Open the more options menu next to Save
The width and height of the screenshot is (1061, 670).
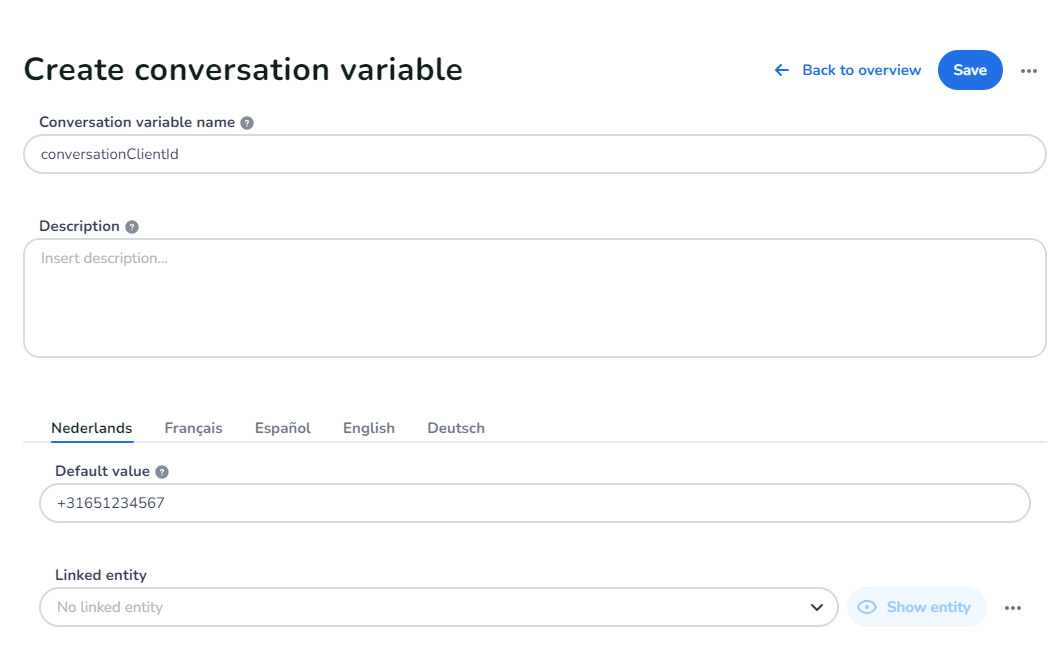[x=1029, y=71]
